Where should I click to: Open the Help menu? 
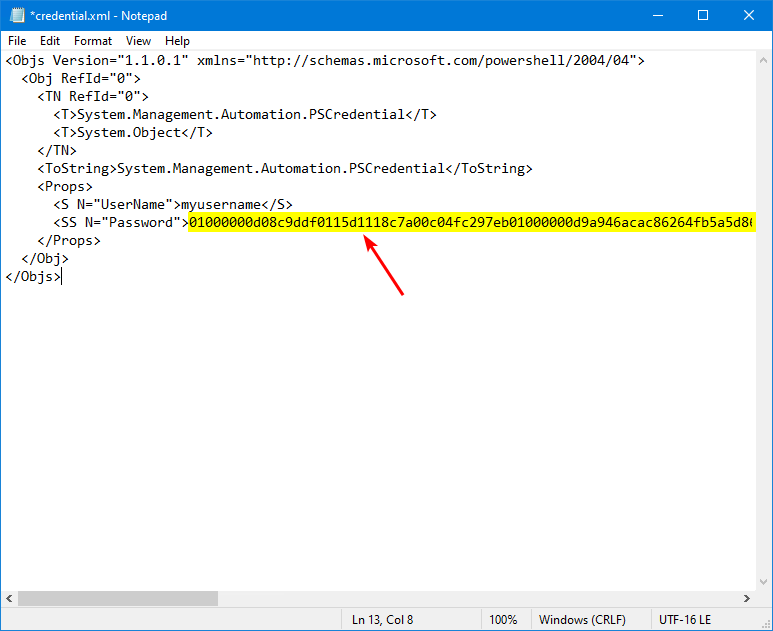coord(177,41)
